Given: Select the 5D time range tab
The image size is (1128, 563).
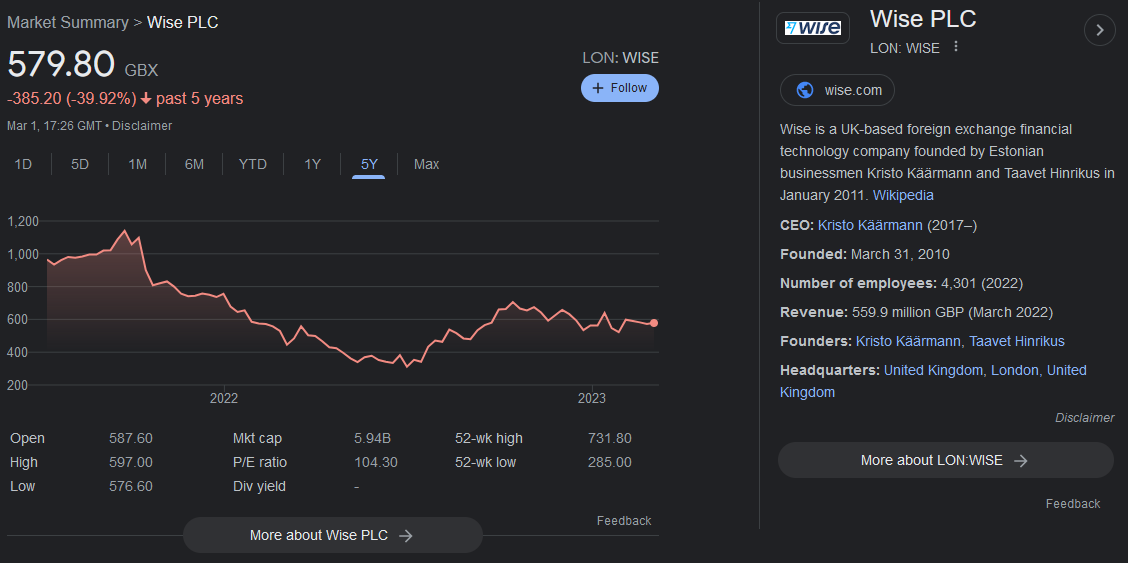Looking at the screenshot, I should click(x=80, y=164).
